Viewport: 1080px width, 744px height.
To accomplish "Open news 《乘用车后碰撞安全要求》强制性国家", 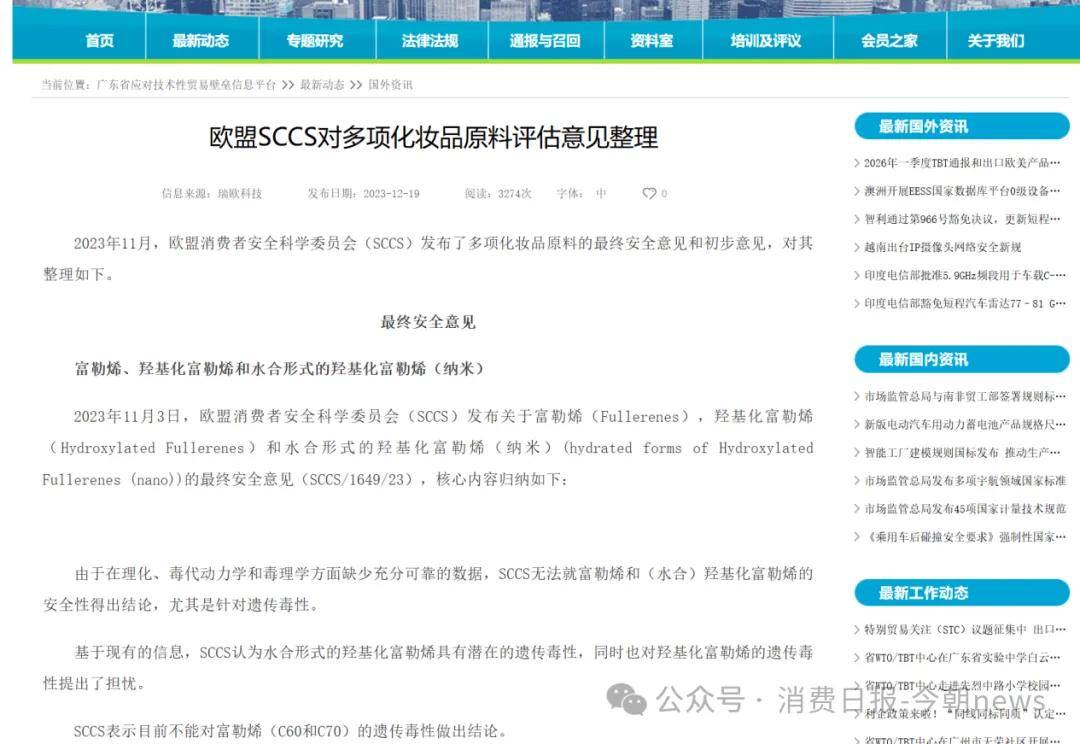I will pos(964,537).
